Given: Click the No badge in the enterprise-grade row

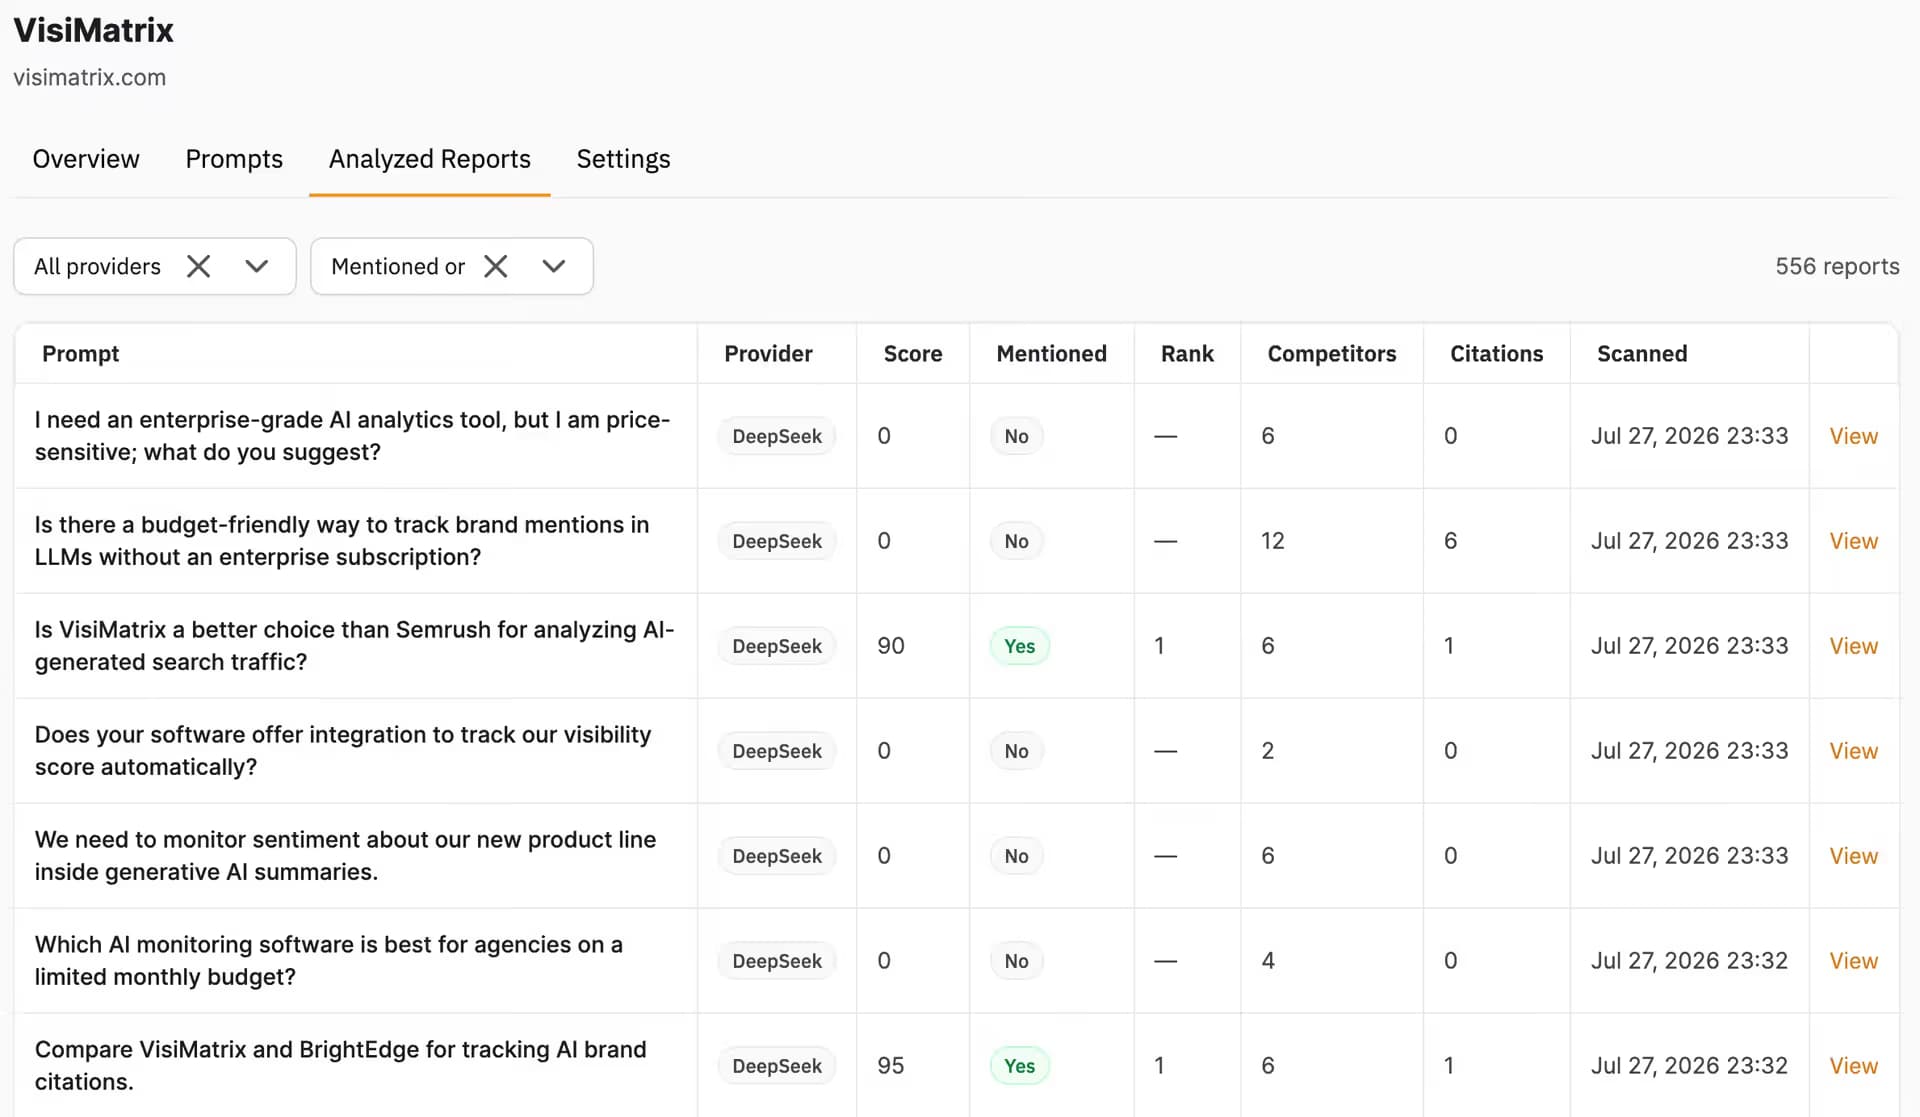Looking at the screenshot, I should pyautogui.click(x=1017, y=436).
